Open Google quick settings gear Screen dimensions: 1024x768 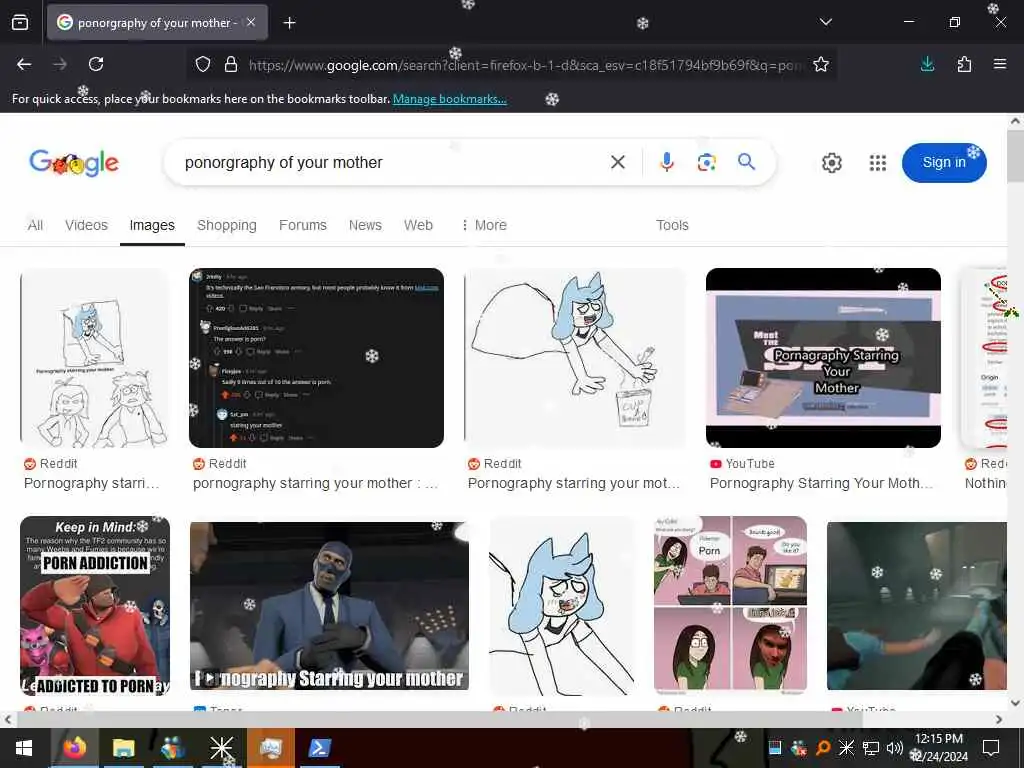(x=831, y=163)
